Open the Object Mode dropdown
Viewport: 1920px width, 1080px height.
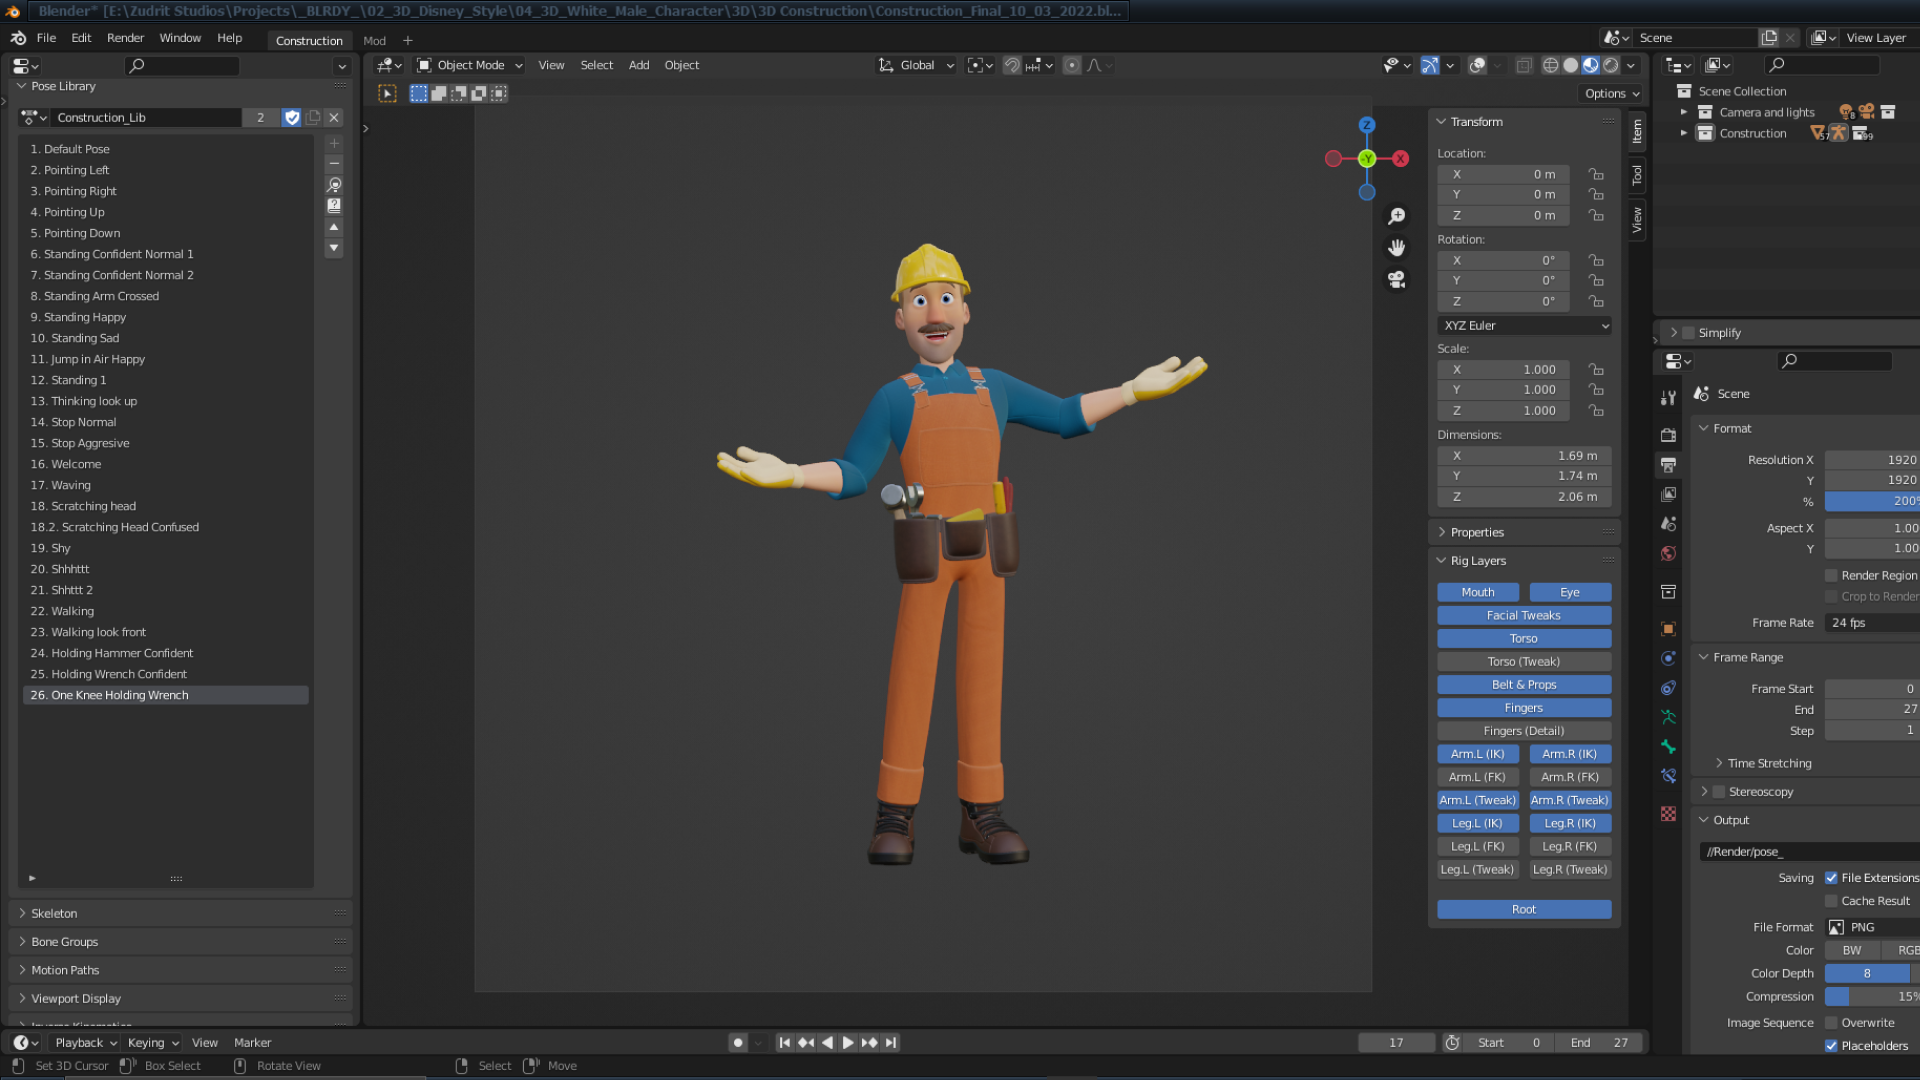(470, 65)
